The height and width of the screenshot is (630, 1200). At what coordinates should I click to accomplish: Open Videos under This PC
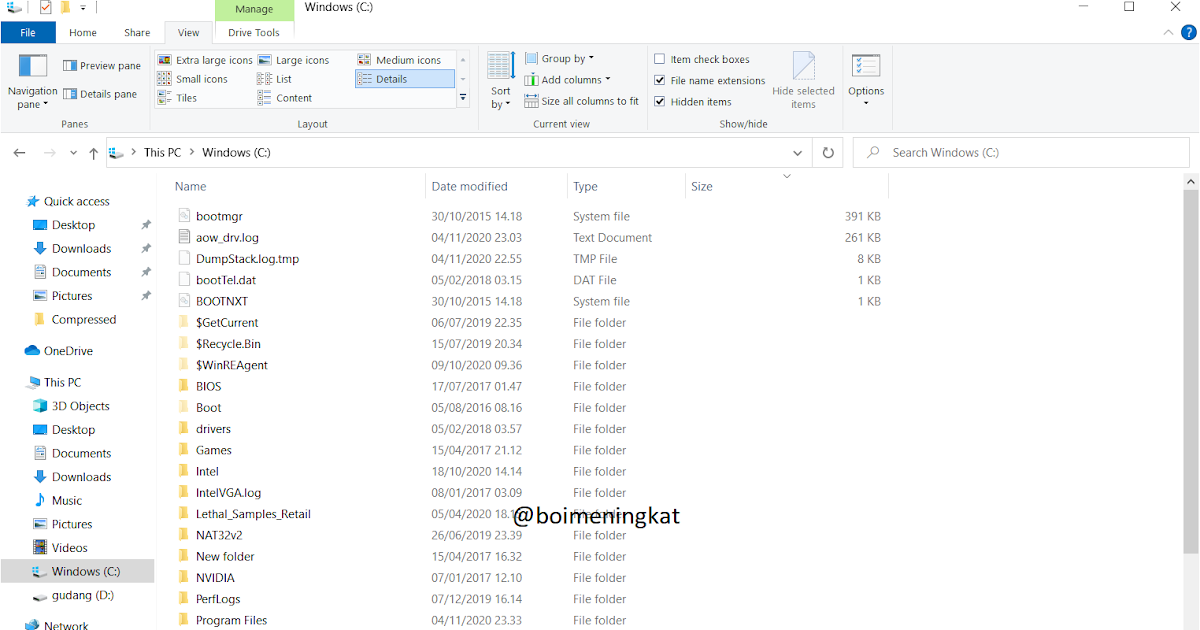tap(60, 548)
